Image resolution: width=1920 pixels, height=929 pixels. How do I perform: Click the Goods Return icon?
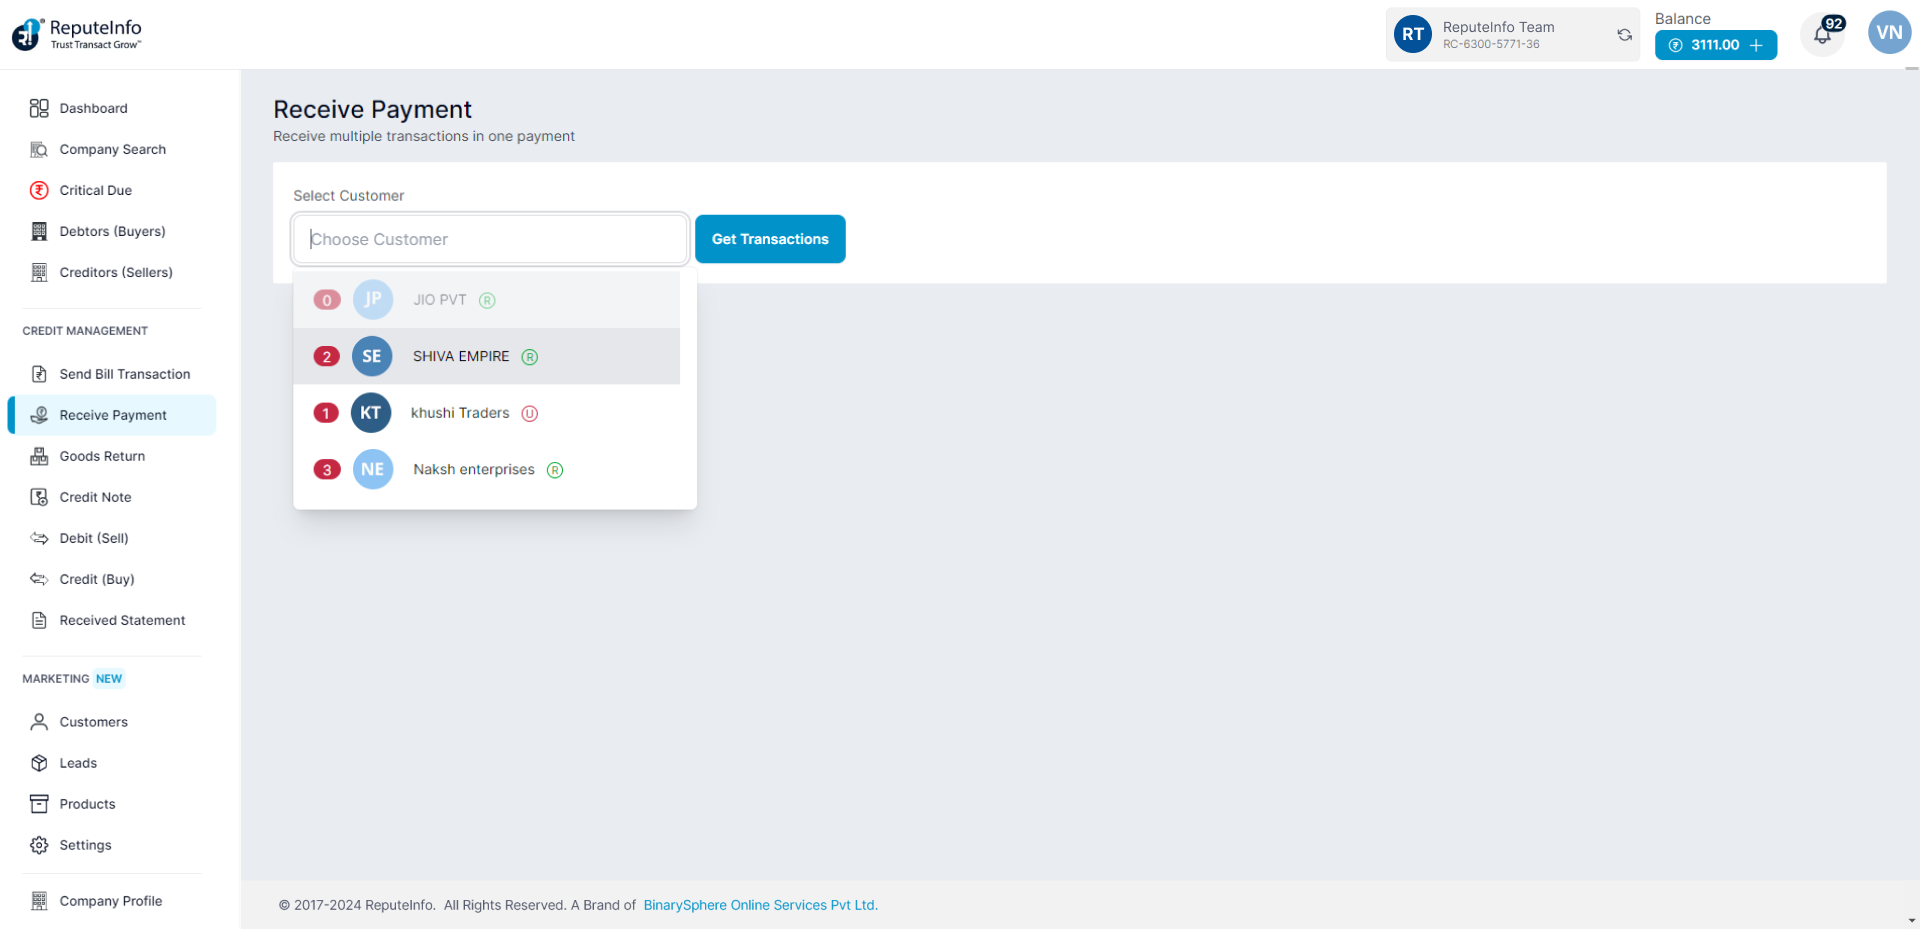pyautogui.click(x=39, y=456)
